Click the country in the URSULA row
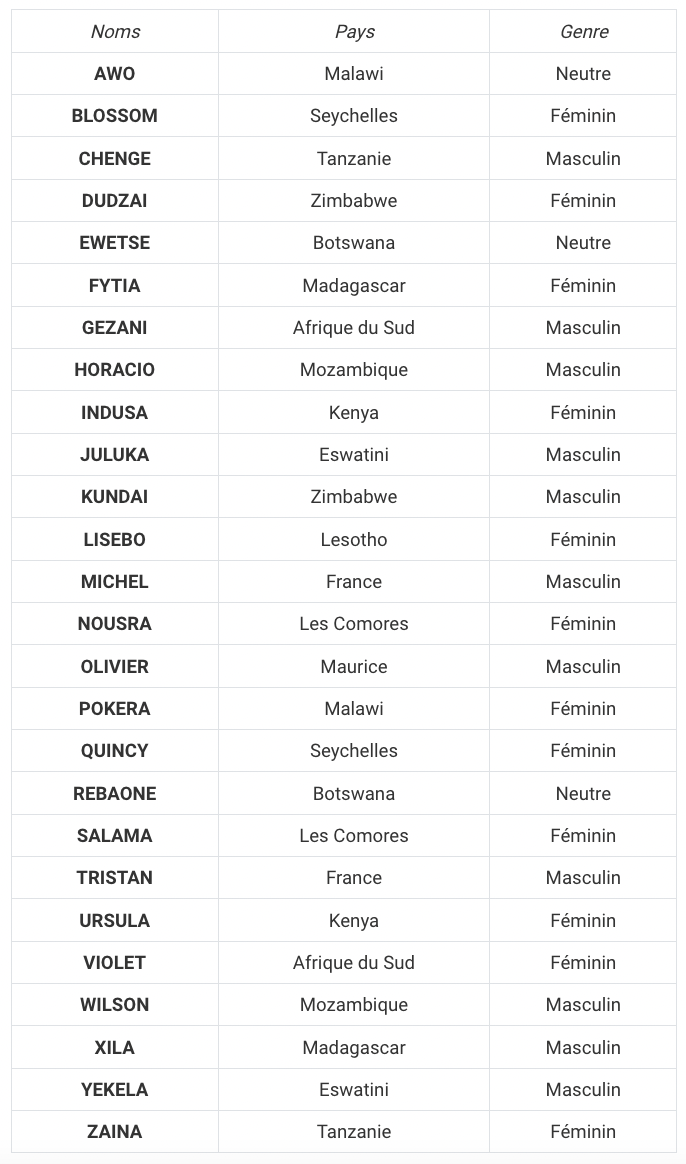686x1164 pixels. 354,921
